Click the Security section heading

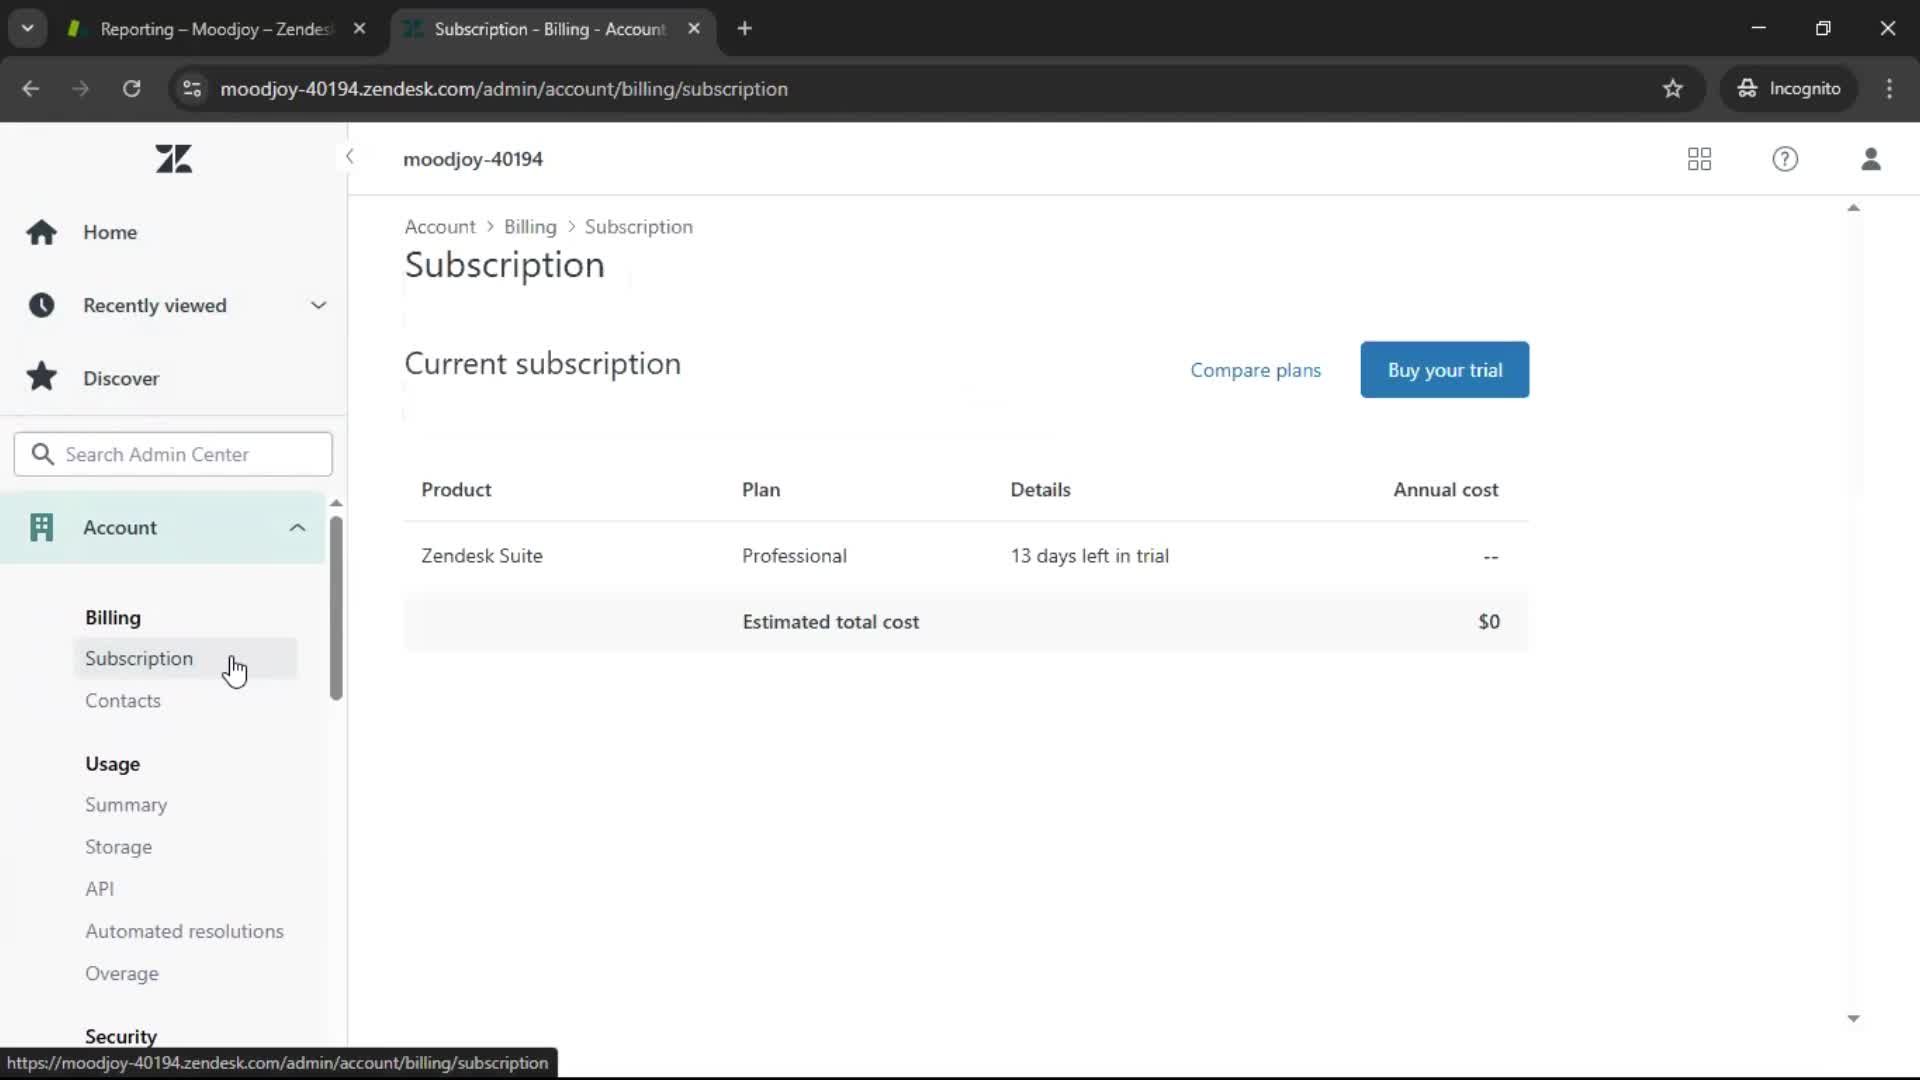(121, 1036)
